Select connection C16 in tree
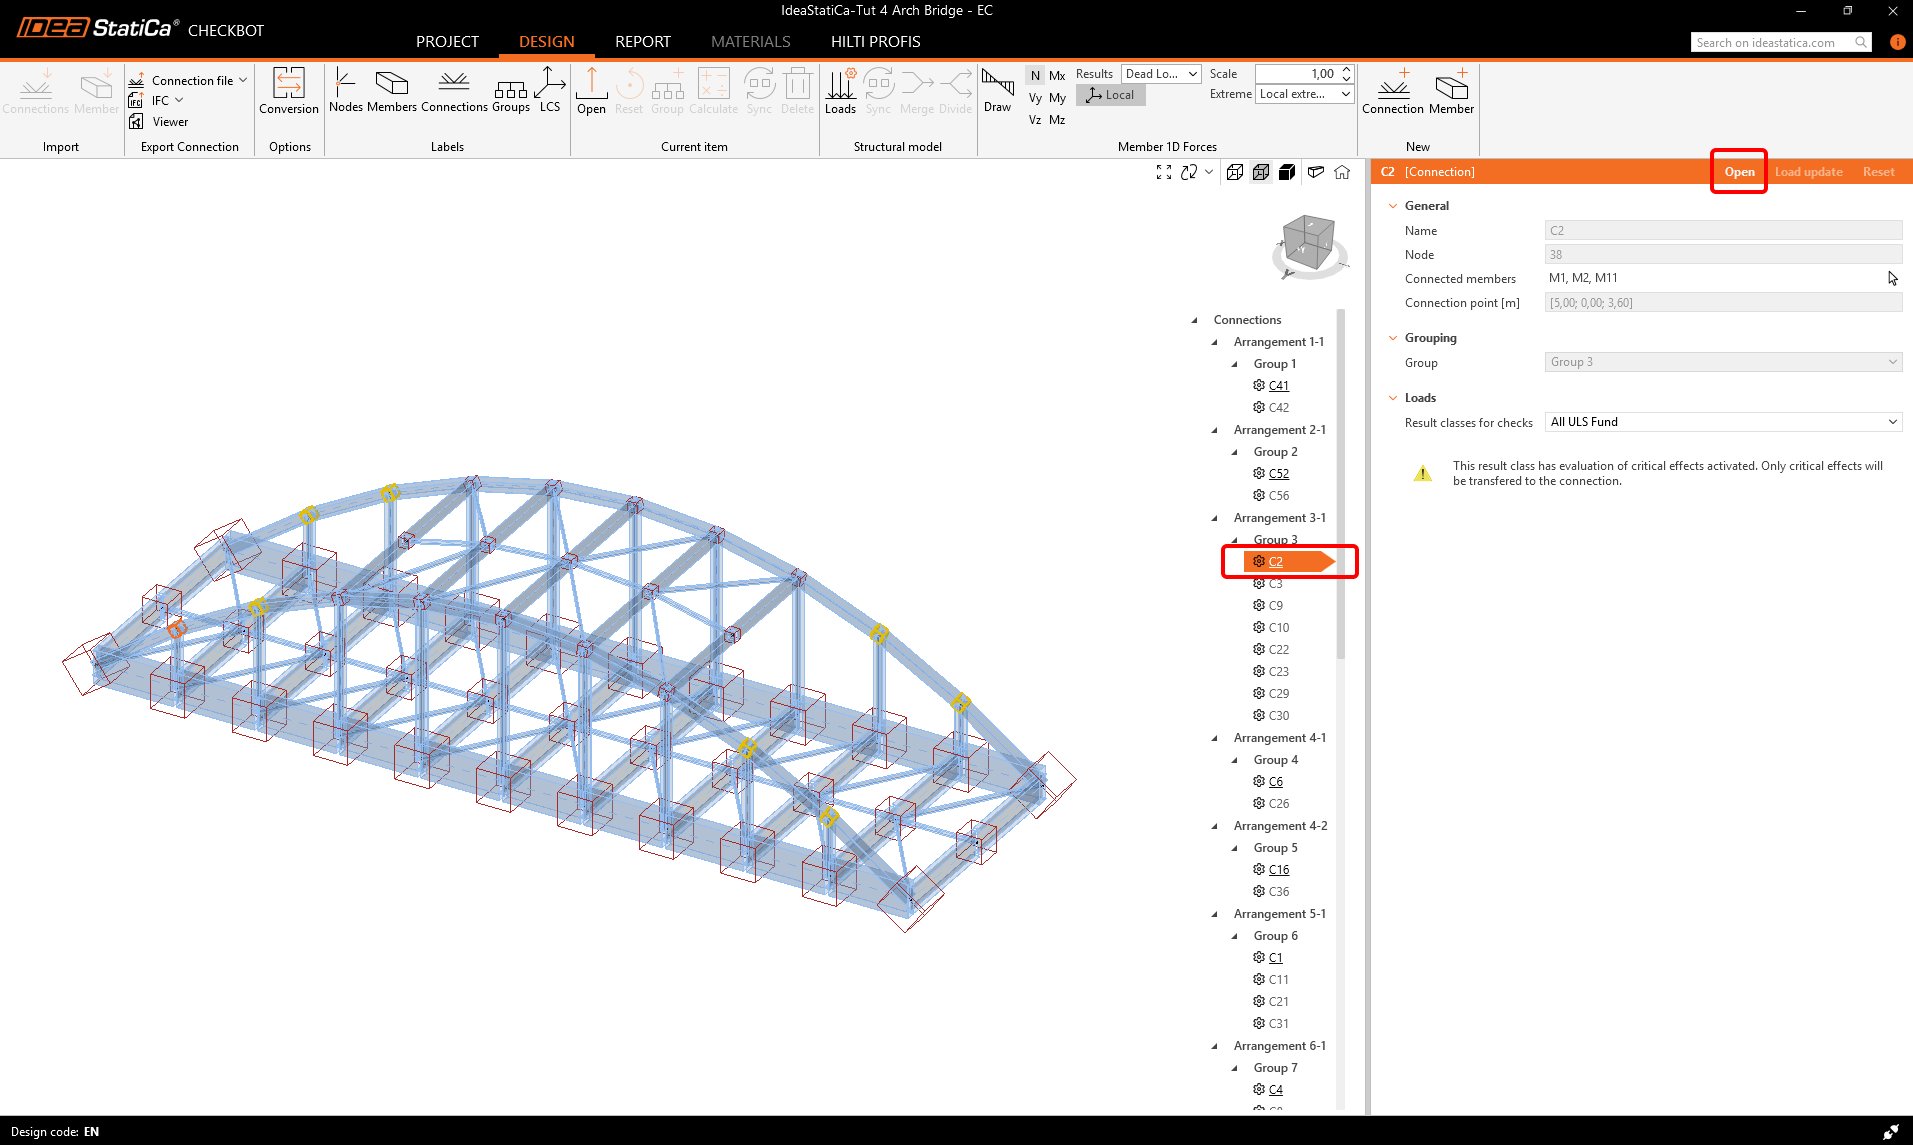Viewport: 1913px width, 1145px height. (1278, 870)
